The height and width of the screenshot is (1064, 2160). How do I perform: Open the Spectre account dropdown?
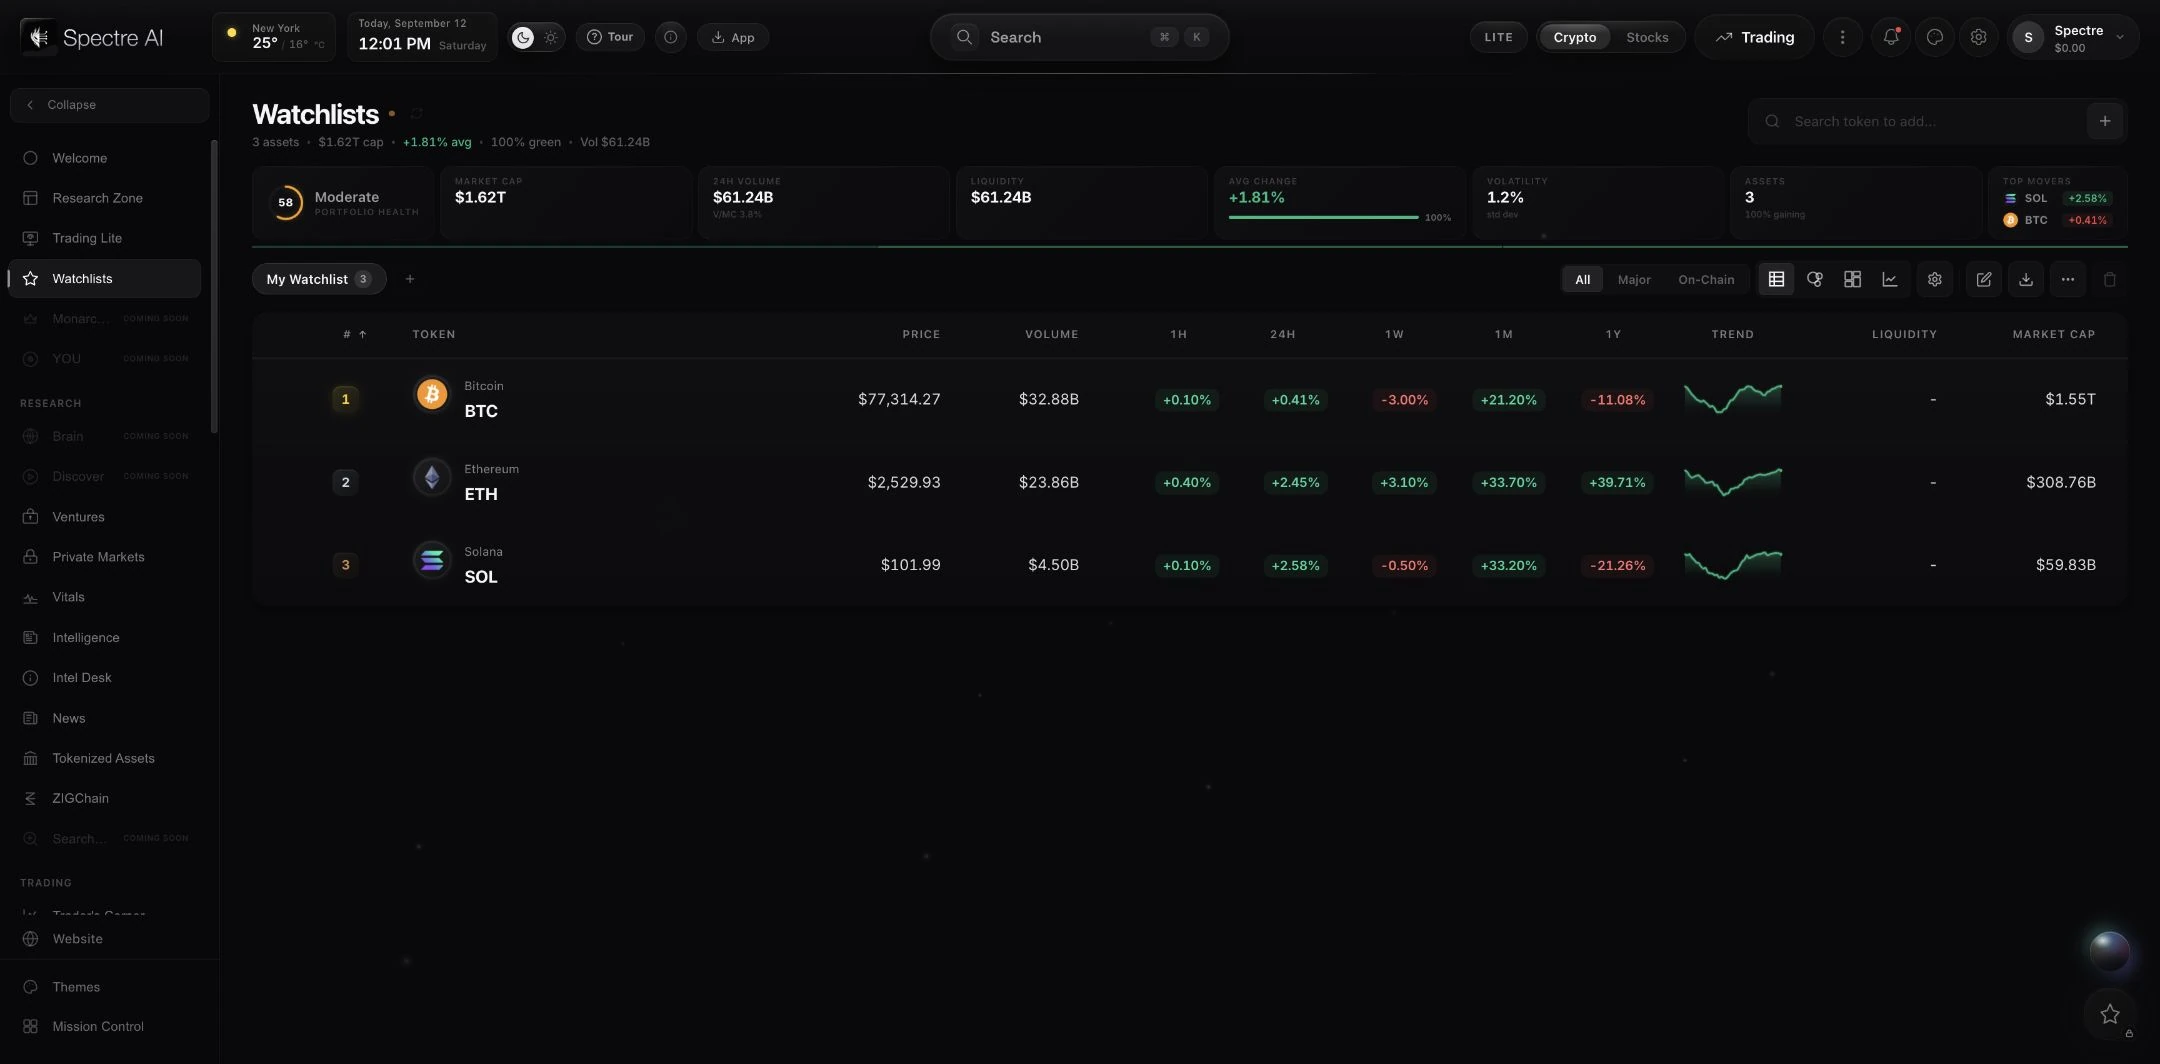(x=2073, y=38)
